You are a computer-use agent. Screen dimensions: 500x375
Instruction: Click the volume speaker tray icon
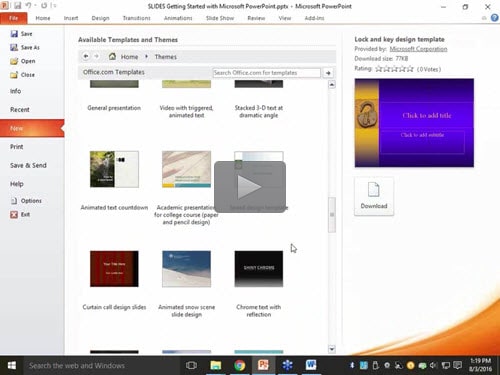click(x=433, y=365)
